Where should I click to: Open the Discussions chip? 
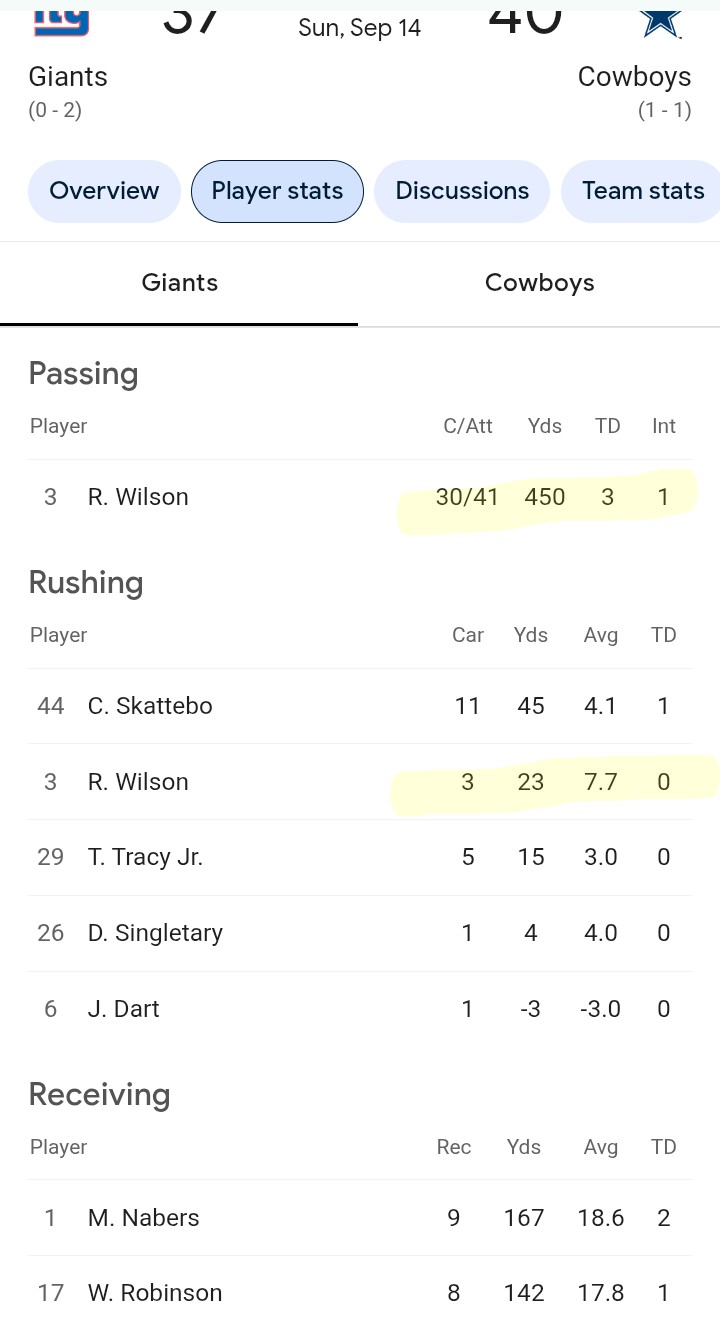(462, 191)
